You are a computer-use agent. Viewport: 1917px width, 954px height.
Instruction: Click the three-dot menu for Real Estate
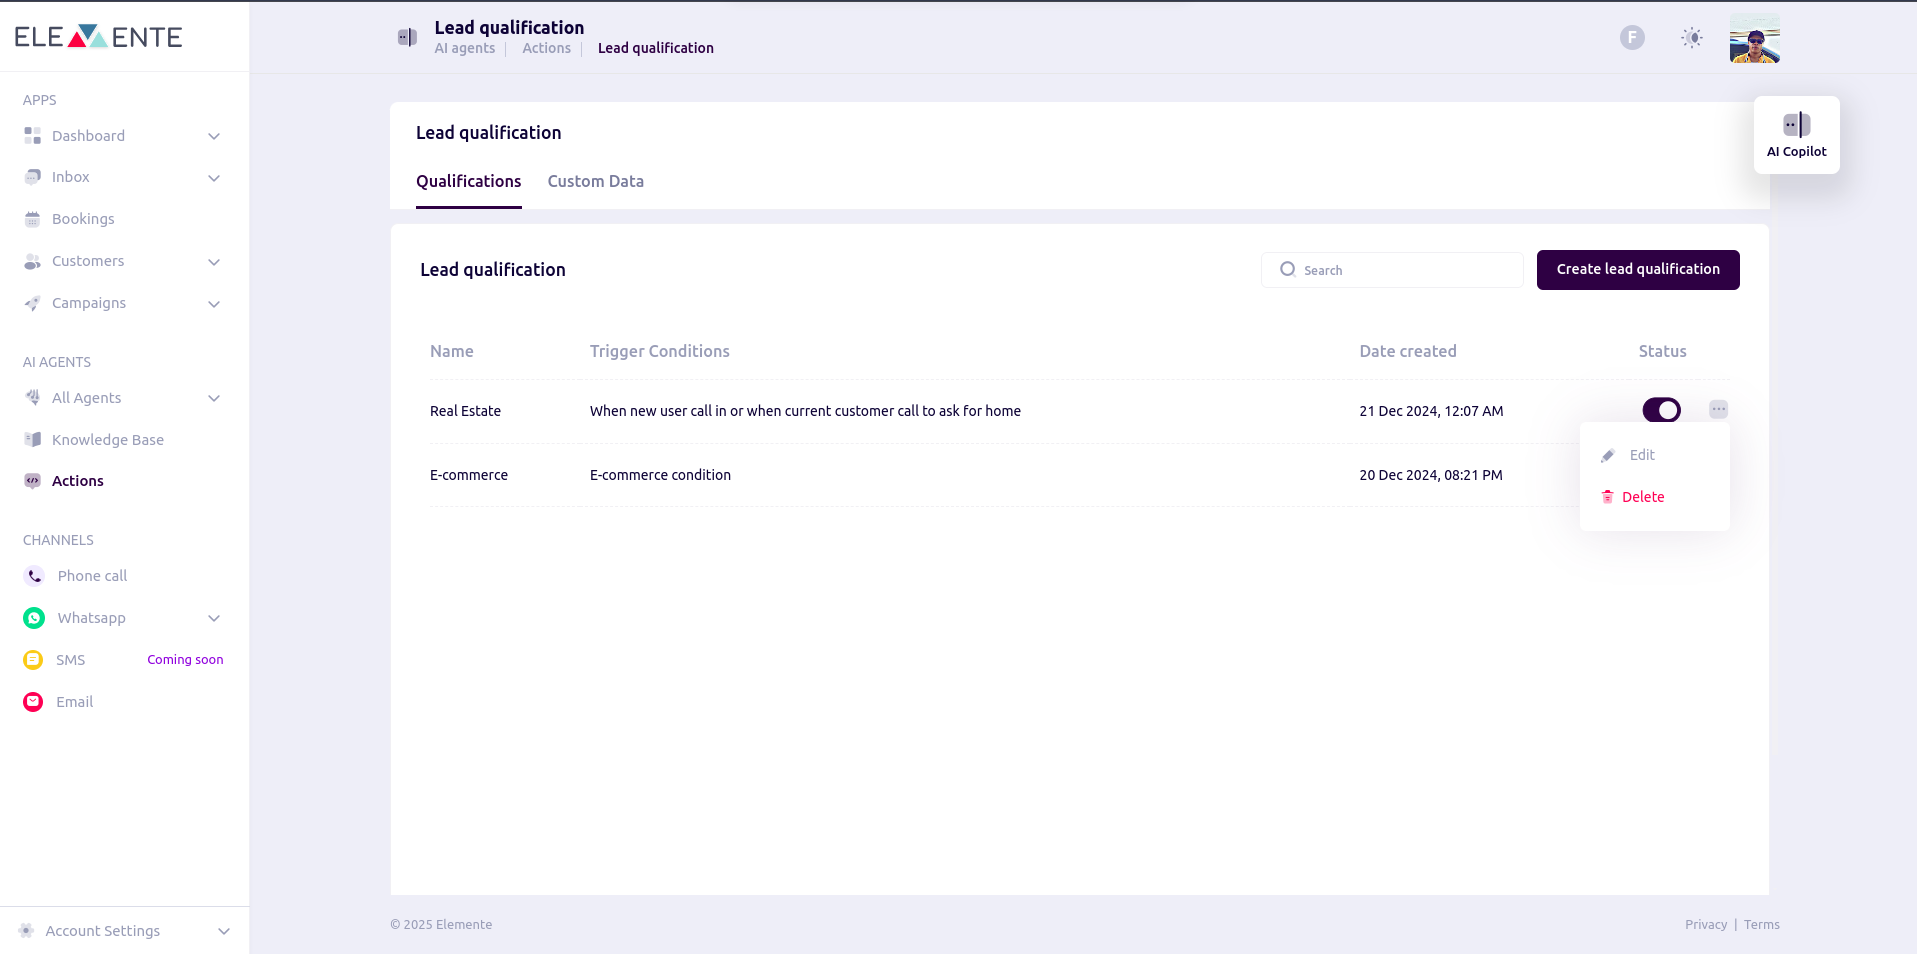[1719, 409]
